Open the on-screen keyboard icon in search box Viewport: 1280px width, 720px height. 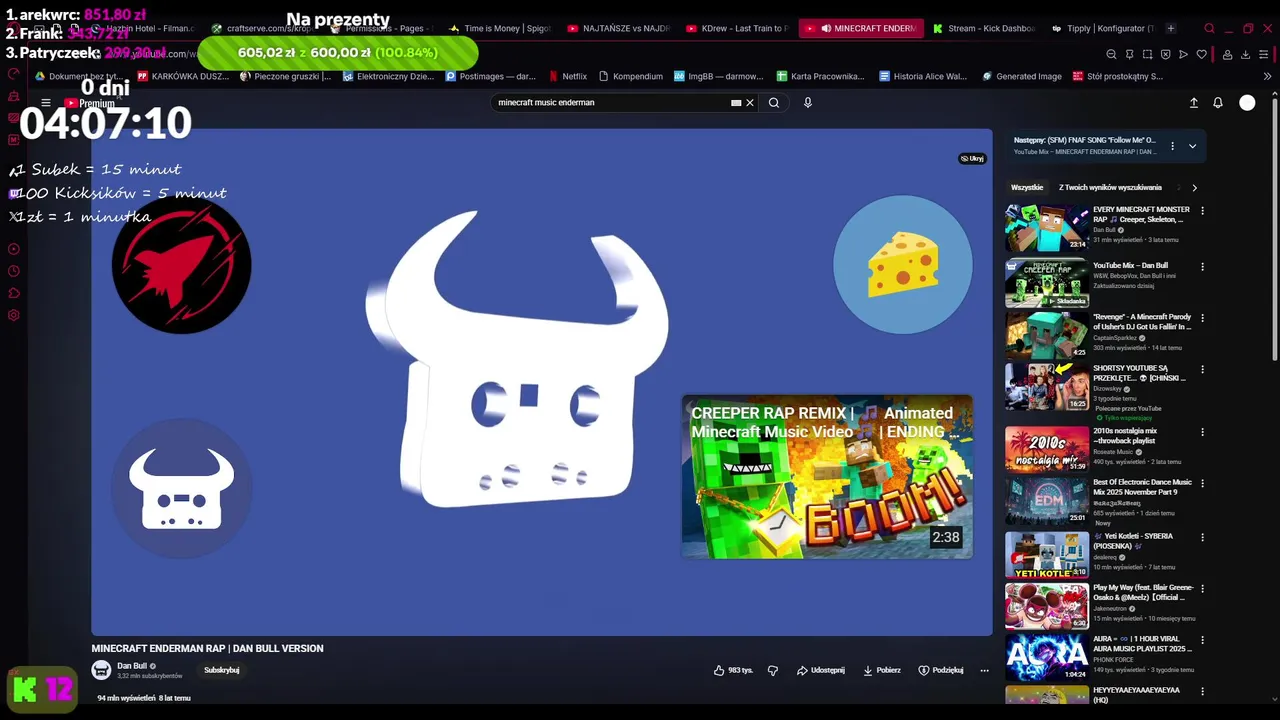tap(736, 102)
